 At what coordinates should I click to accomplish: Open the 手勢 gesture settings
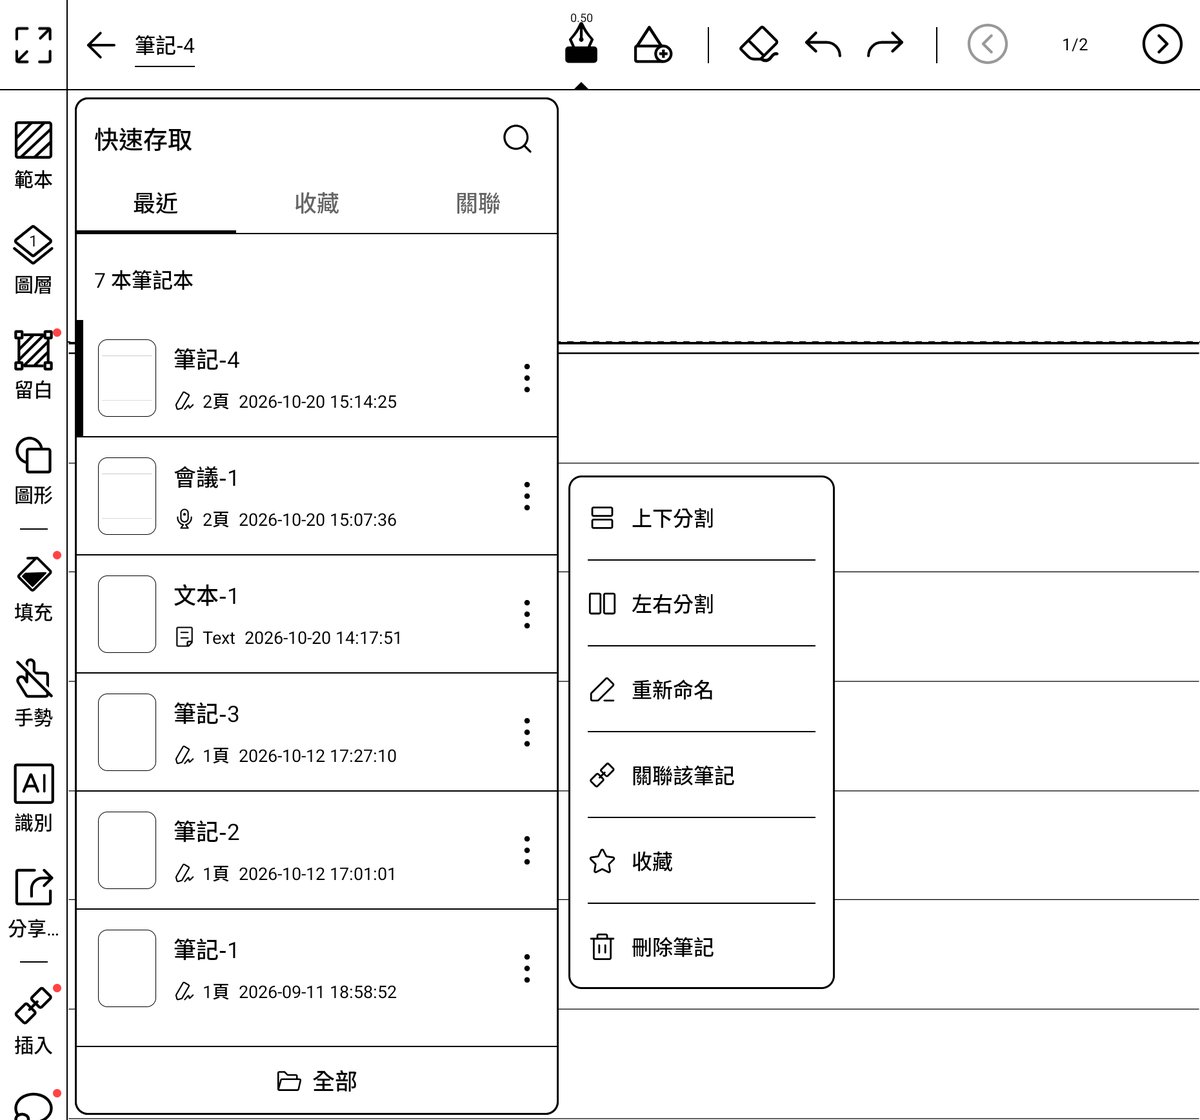(x=33, y=693)
